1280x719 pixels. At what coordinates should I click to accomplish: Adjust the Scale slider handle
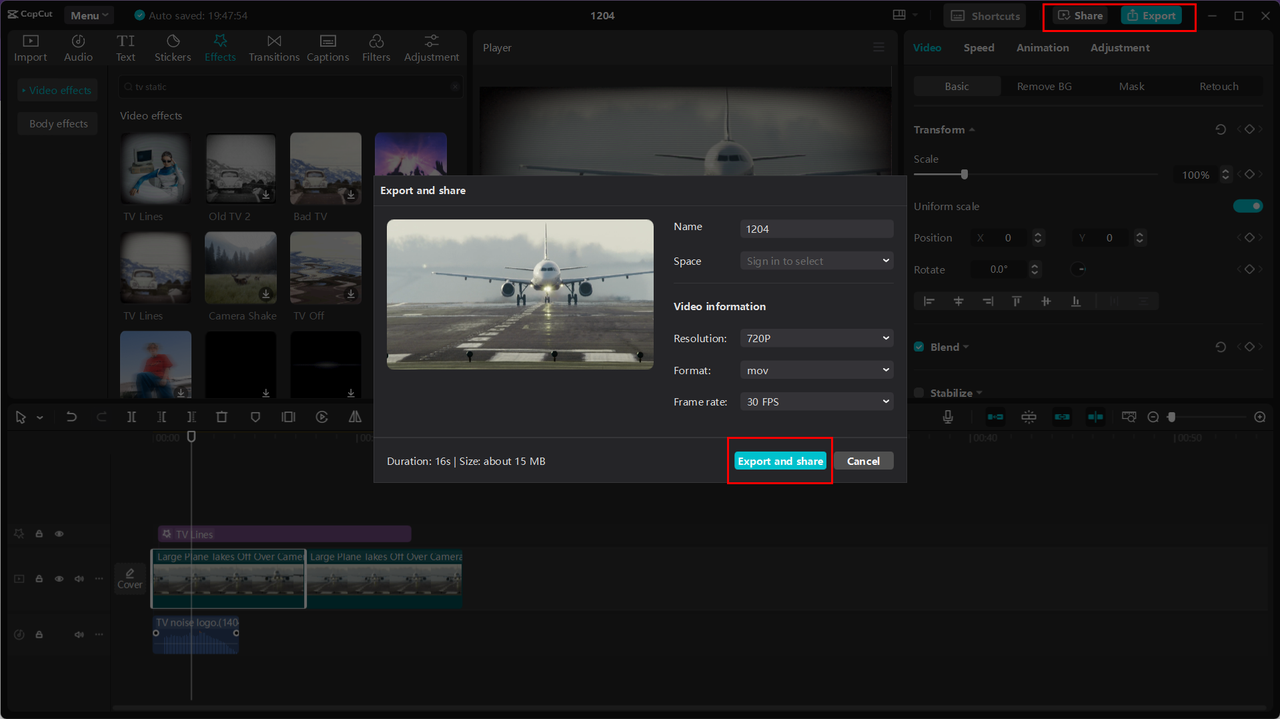(964, 174)
